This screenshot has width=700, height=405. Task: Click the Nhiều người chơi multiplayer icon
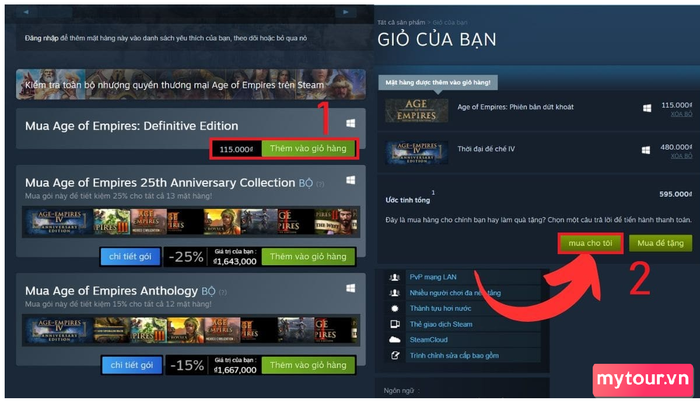click(395, 293)
